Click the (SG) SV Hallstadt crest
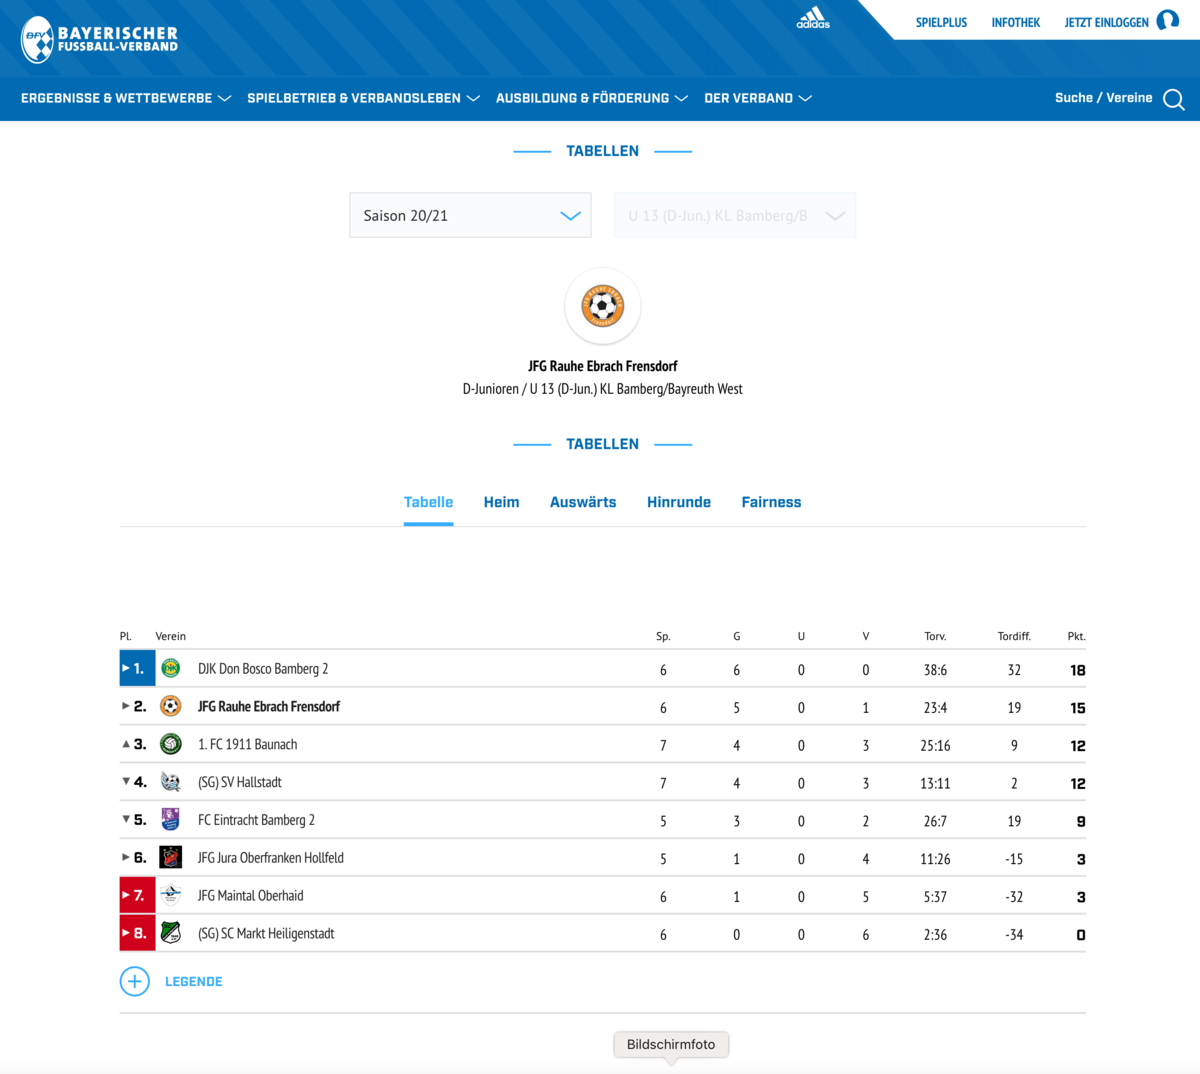Viewport: 1200px width, 1074px height. [171, 782]
